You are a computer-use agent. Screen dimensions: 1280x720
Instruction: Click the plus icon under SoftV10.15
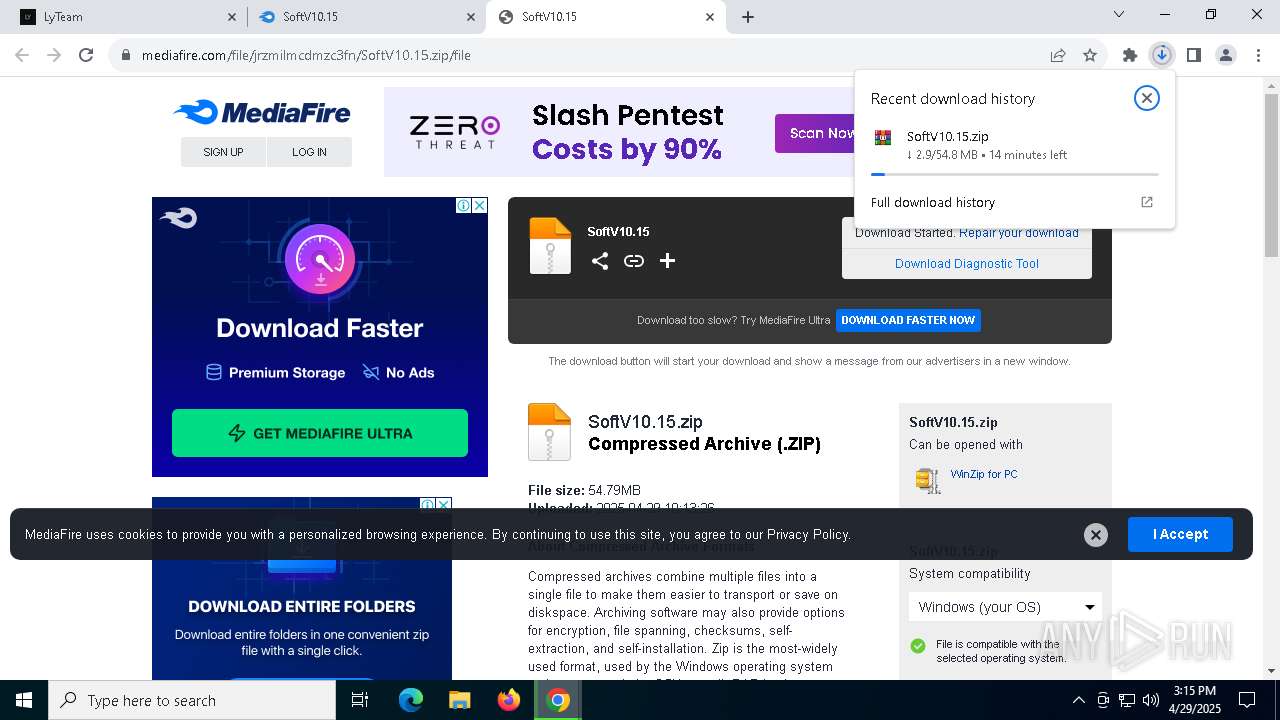(668, 261)
